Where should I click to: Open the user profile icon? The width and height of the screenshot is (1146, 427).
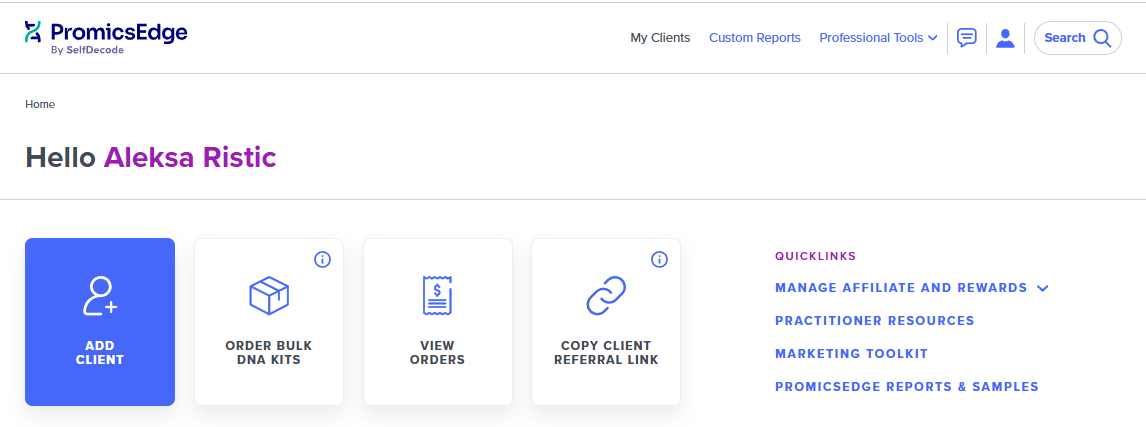1006,38
